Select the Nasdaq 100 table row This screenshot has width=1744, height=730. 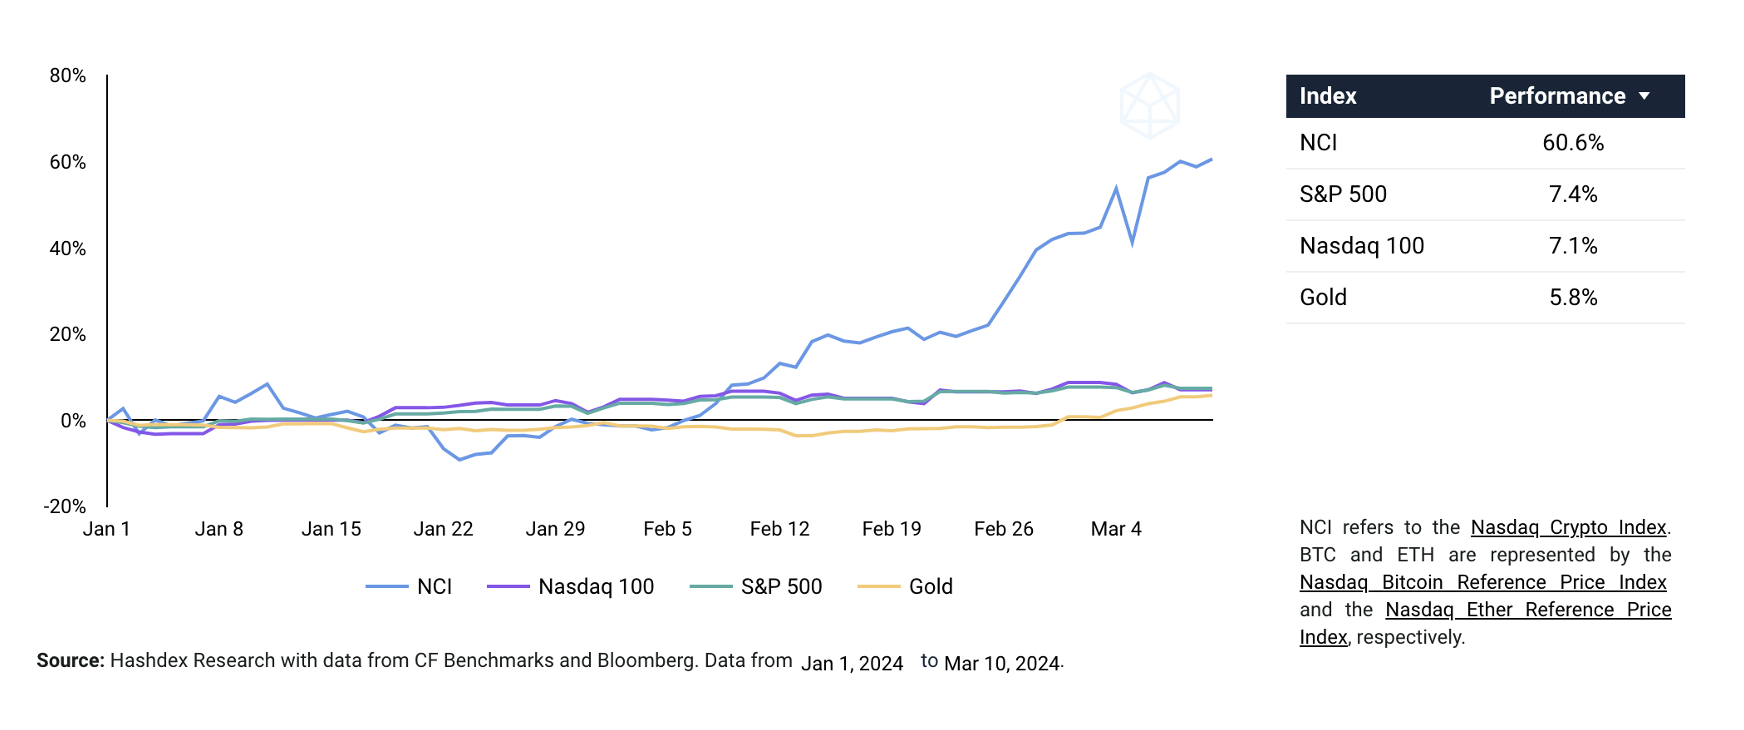point(1484,246)
